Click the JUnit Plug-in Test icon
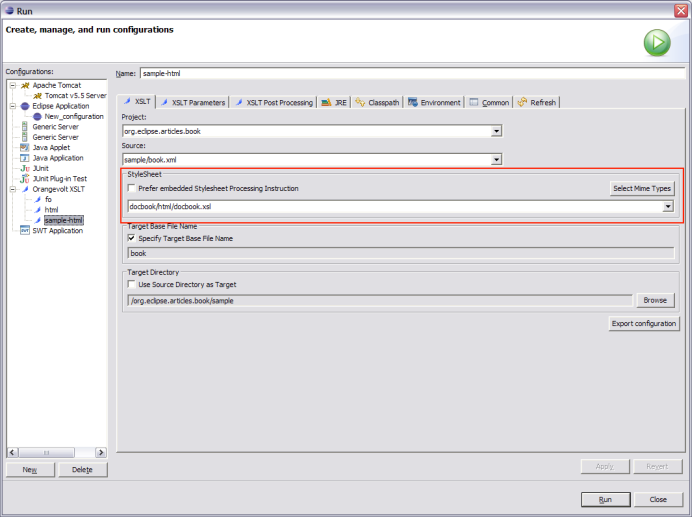The height and width of the screenshot is (517, 692). point(25,179)
